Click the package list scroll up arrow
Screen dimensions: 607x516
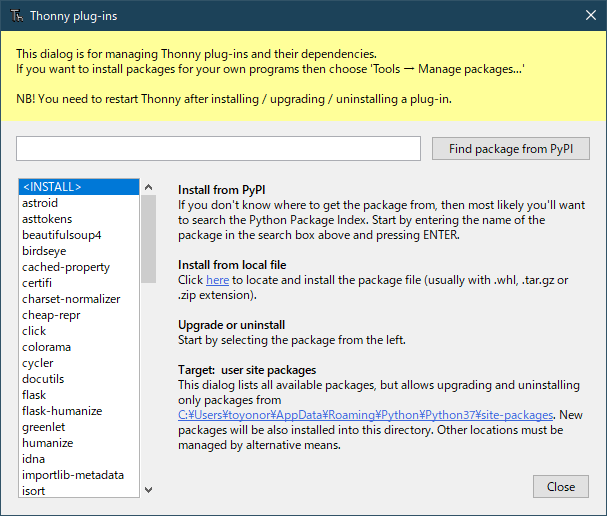point(148,187)
